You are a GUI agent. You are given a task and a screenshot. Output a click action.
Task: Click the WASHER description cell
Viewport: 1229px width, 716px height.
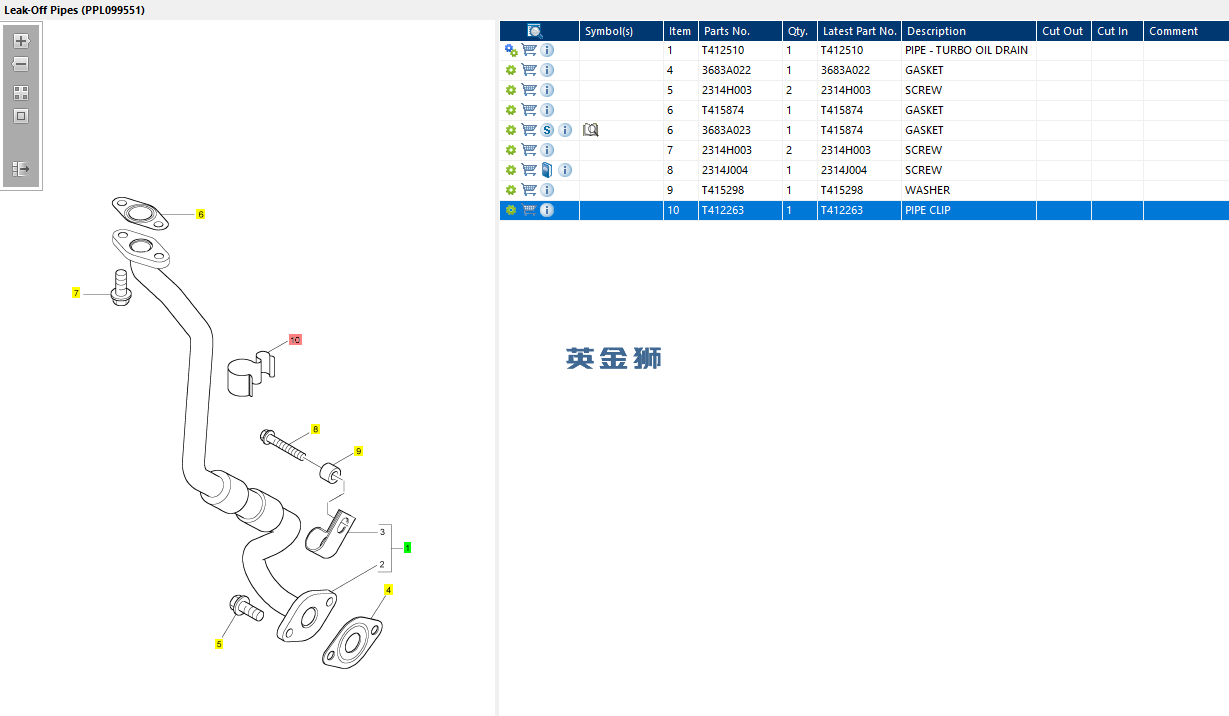pos(969,190)
